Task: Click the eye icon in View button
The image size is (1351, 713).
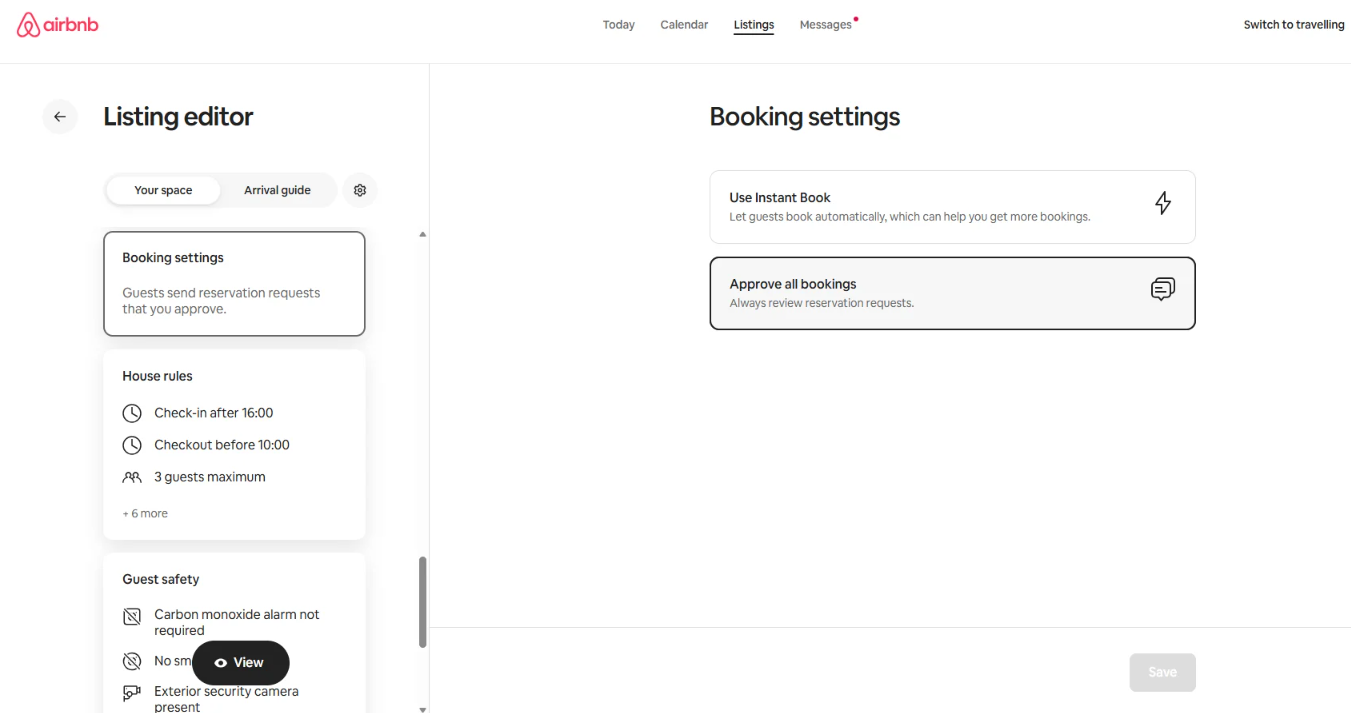Action: tap(220, 663)
